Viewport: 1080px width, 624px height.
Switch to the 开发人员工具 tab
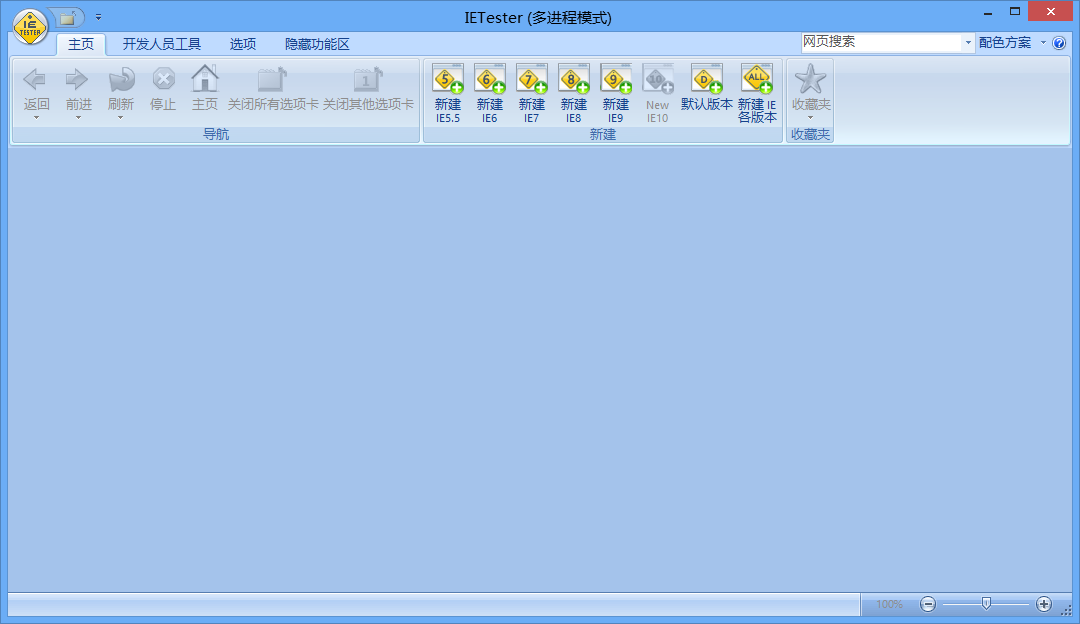pos(162,44)
